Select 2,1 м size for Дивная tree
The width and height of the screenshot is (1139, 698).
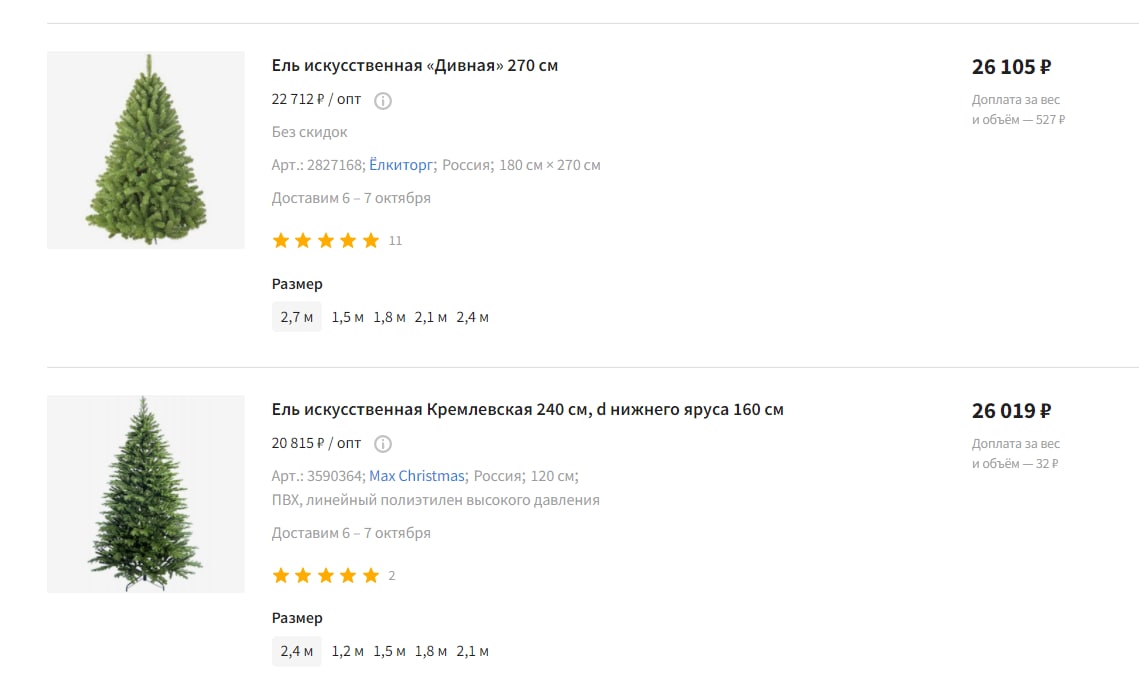click(431, 317)
